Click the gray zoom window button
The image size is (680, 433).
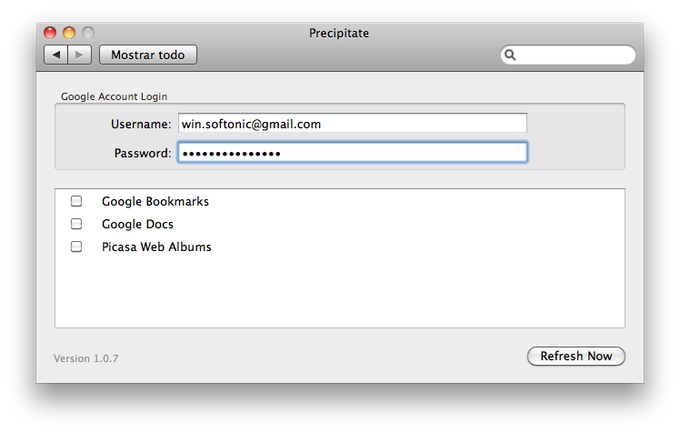(88, 33)
